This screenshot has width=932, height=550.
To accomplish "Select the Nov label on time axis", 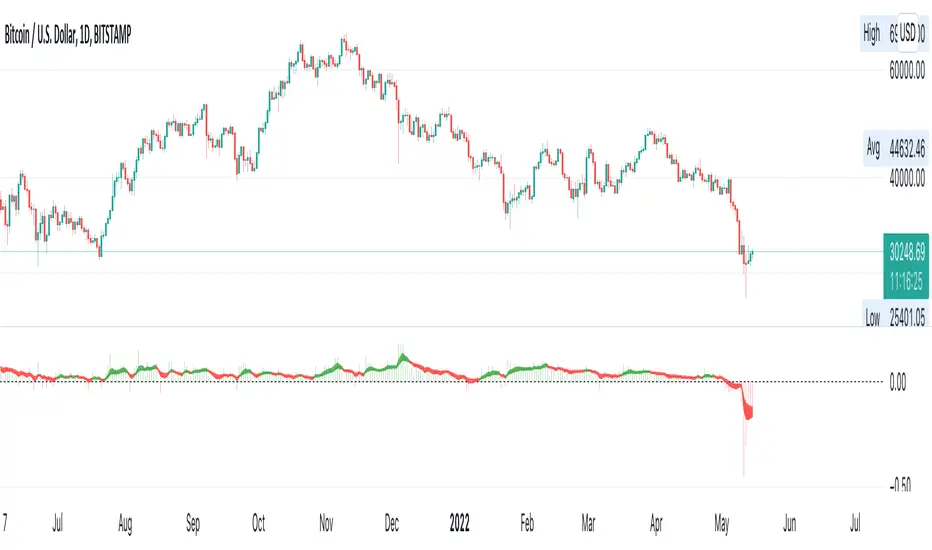I will pos(326,521).
